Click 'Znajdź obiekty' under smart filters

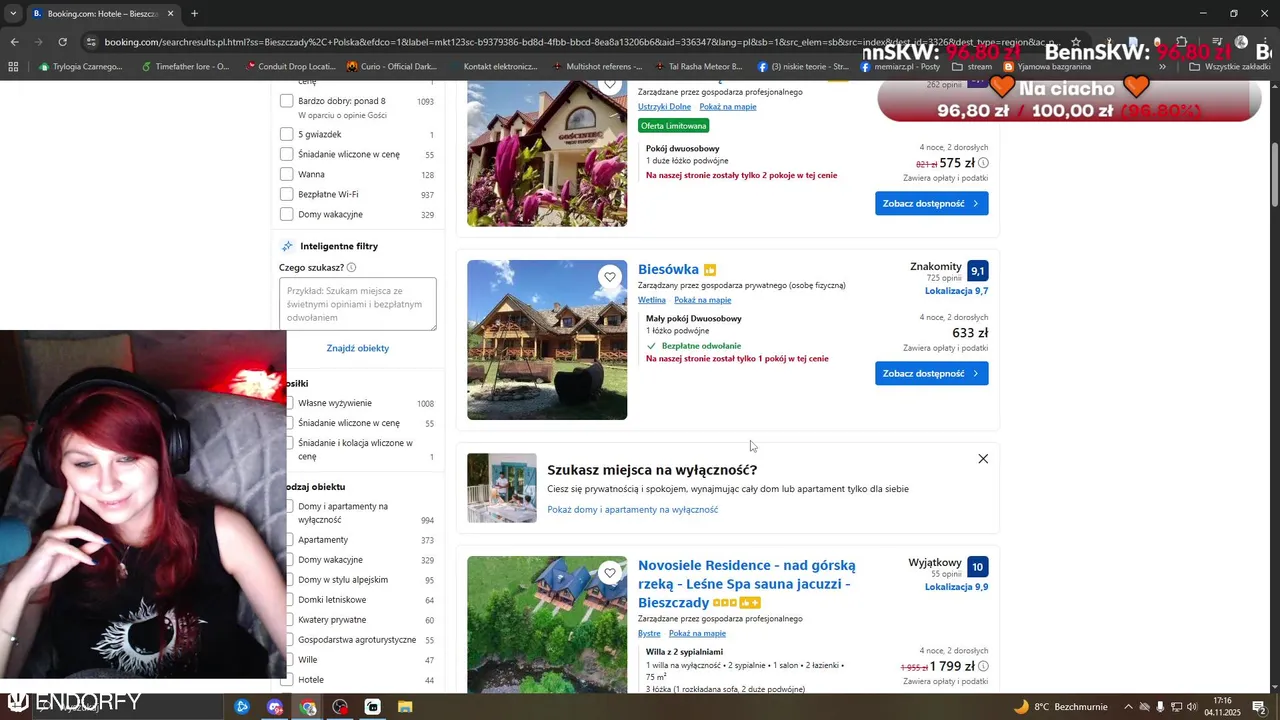click(x=357, y=348)
